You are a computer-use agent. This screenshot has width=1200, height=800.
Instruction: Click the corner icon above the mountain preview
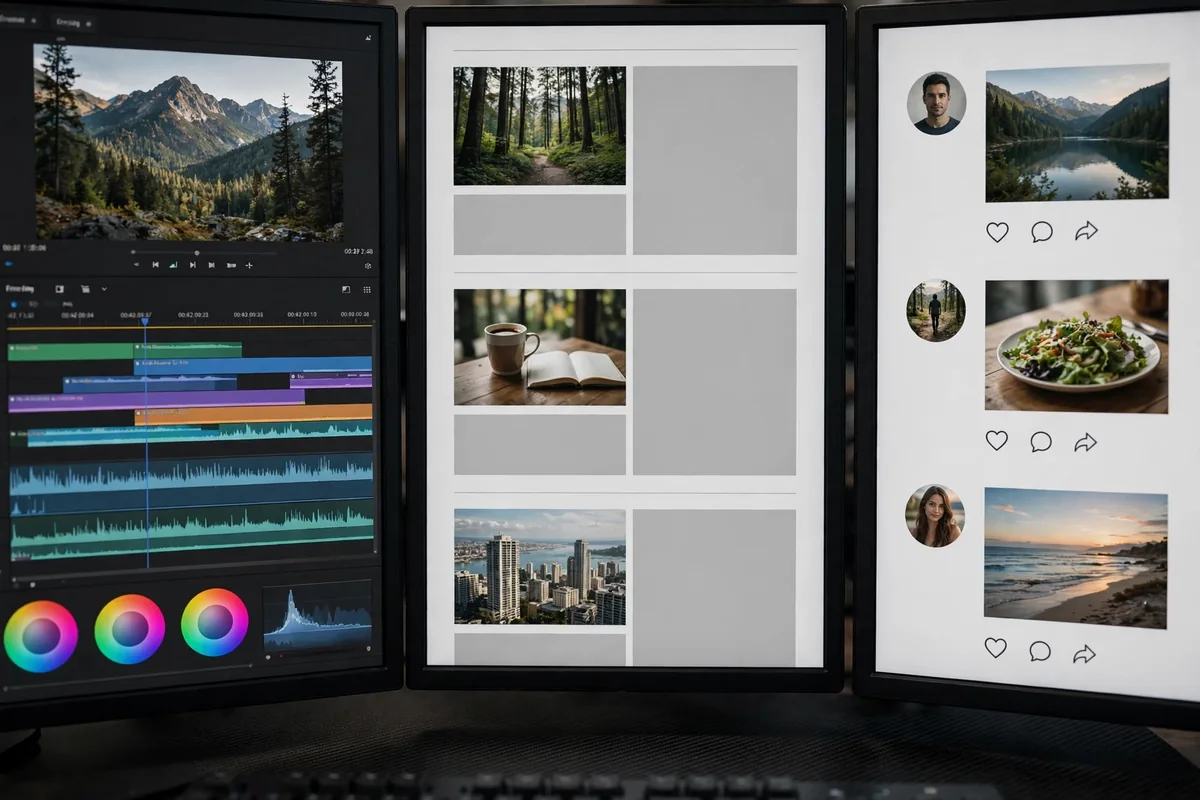tap(368, 37)
